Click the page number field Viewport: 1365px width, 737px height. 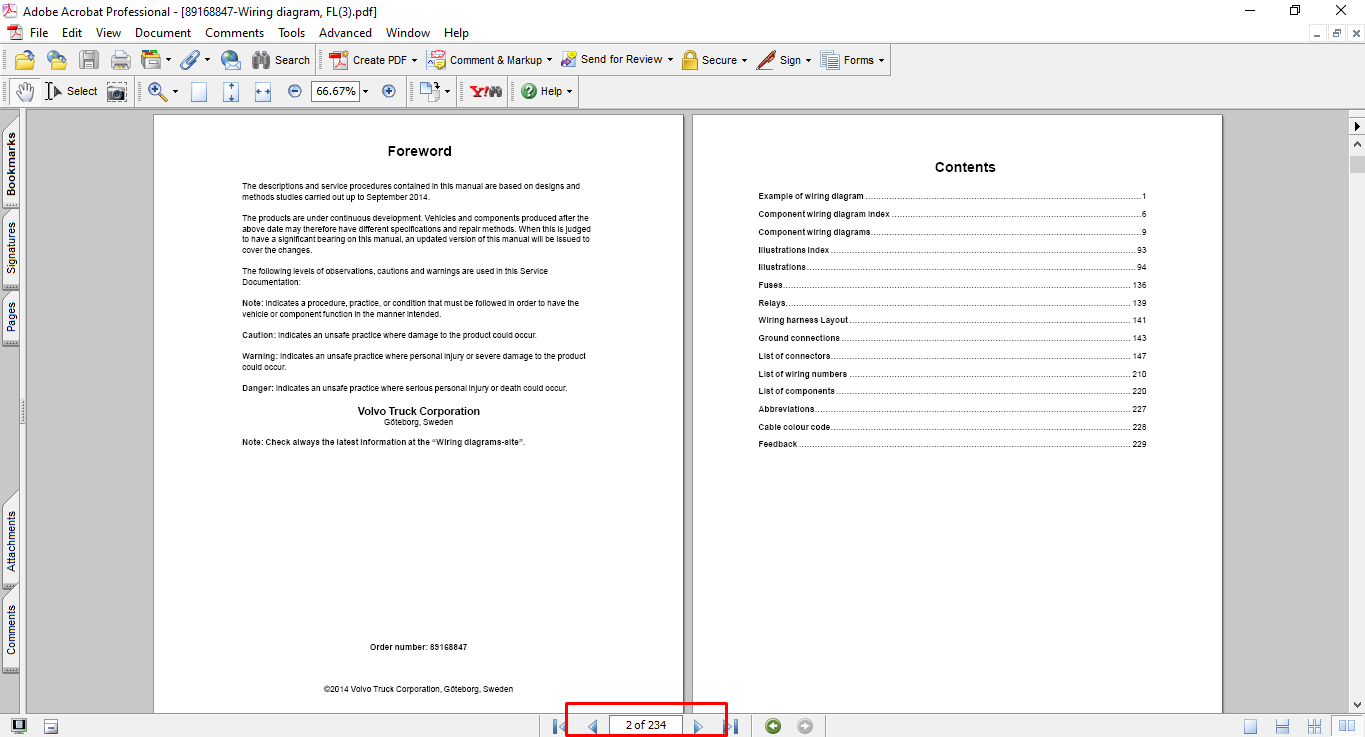(645, 725)
